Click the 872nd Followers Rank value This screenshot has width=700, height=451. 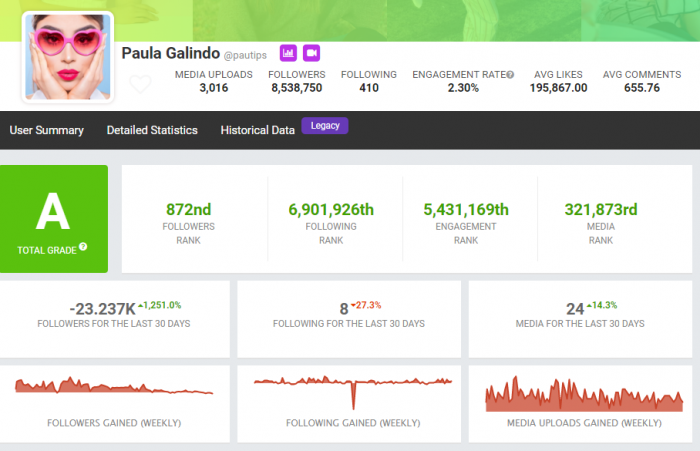click(190, 209)
